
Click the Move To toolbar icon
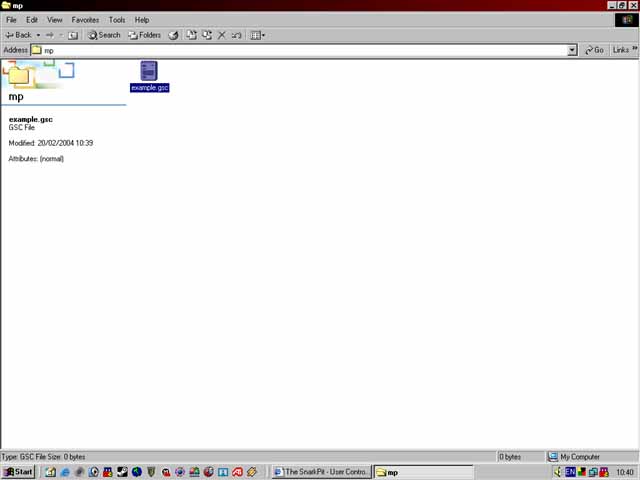[x=191, y=35]
